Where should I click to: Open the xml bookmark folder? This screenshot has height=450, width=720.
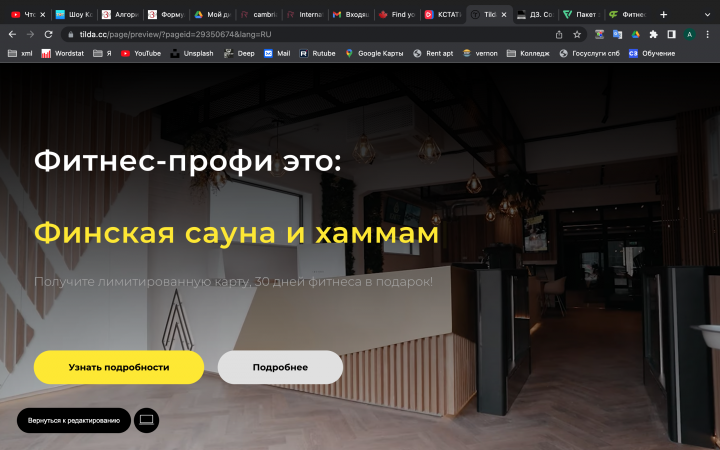point(20,53)
